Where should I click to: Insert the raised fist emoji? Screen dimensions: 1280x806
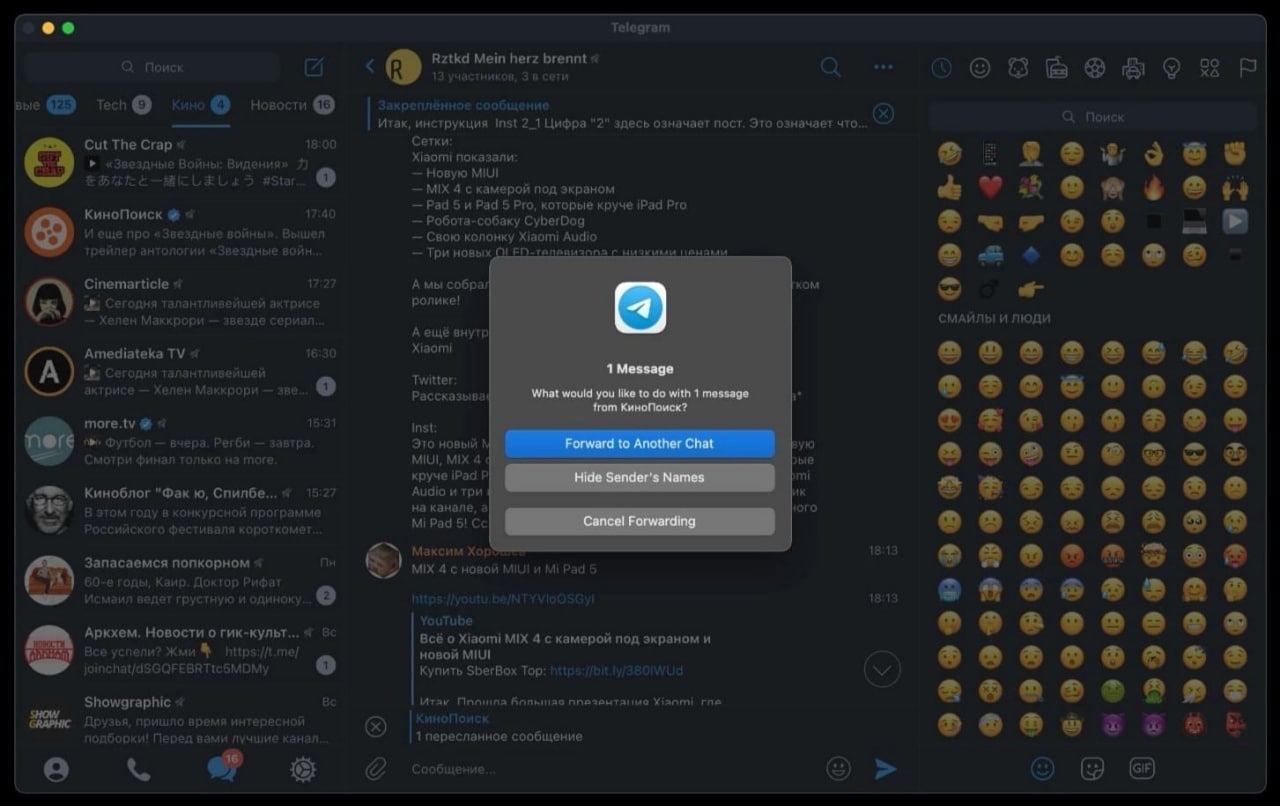click(x=1235, y=153)
